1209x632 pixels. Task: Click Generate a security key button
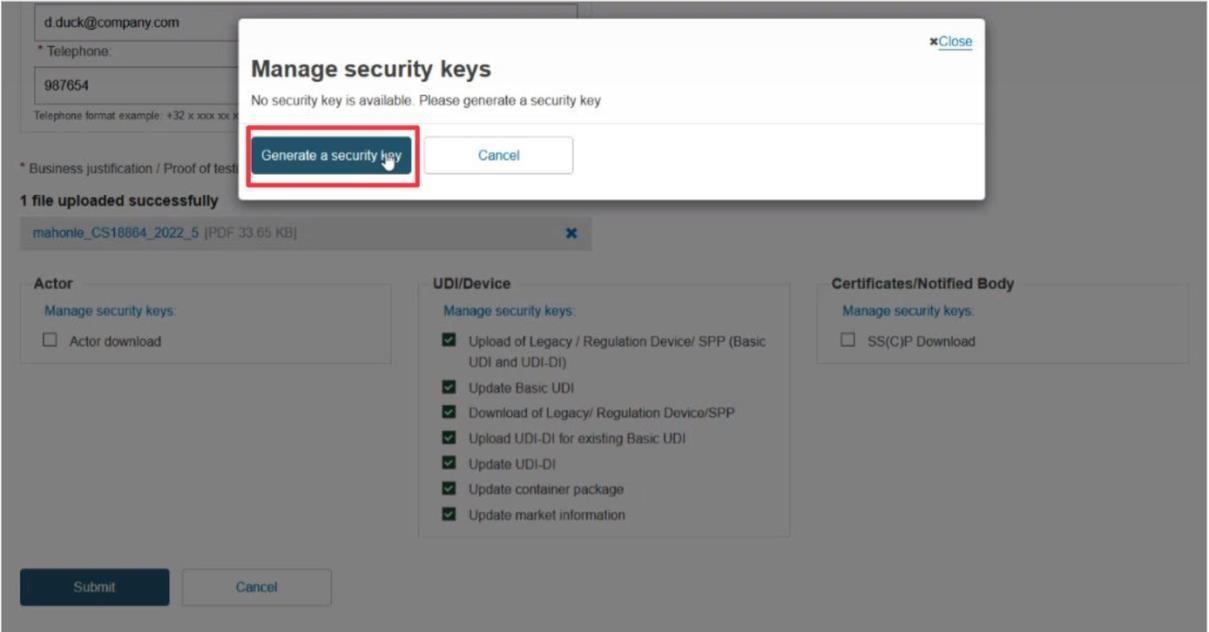click(x=331, y=156)
